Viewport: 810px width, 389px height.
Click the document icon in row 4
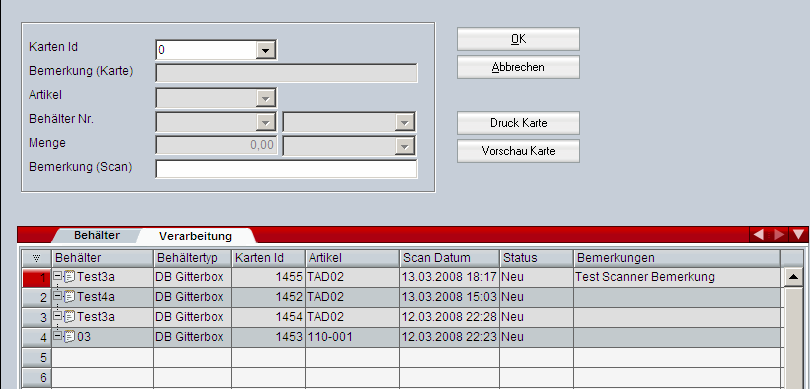(x=69, y=337)
